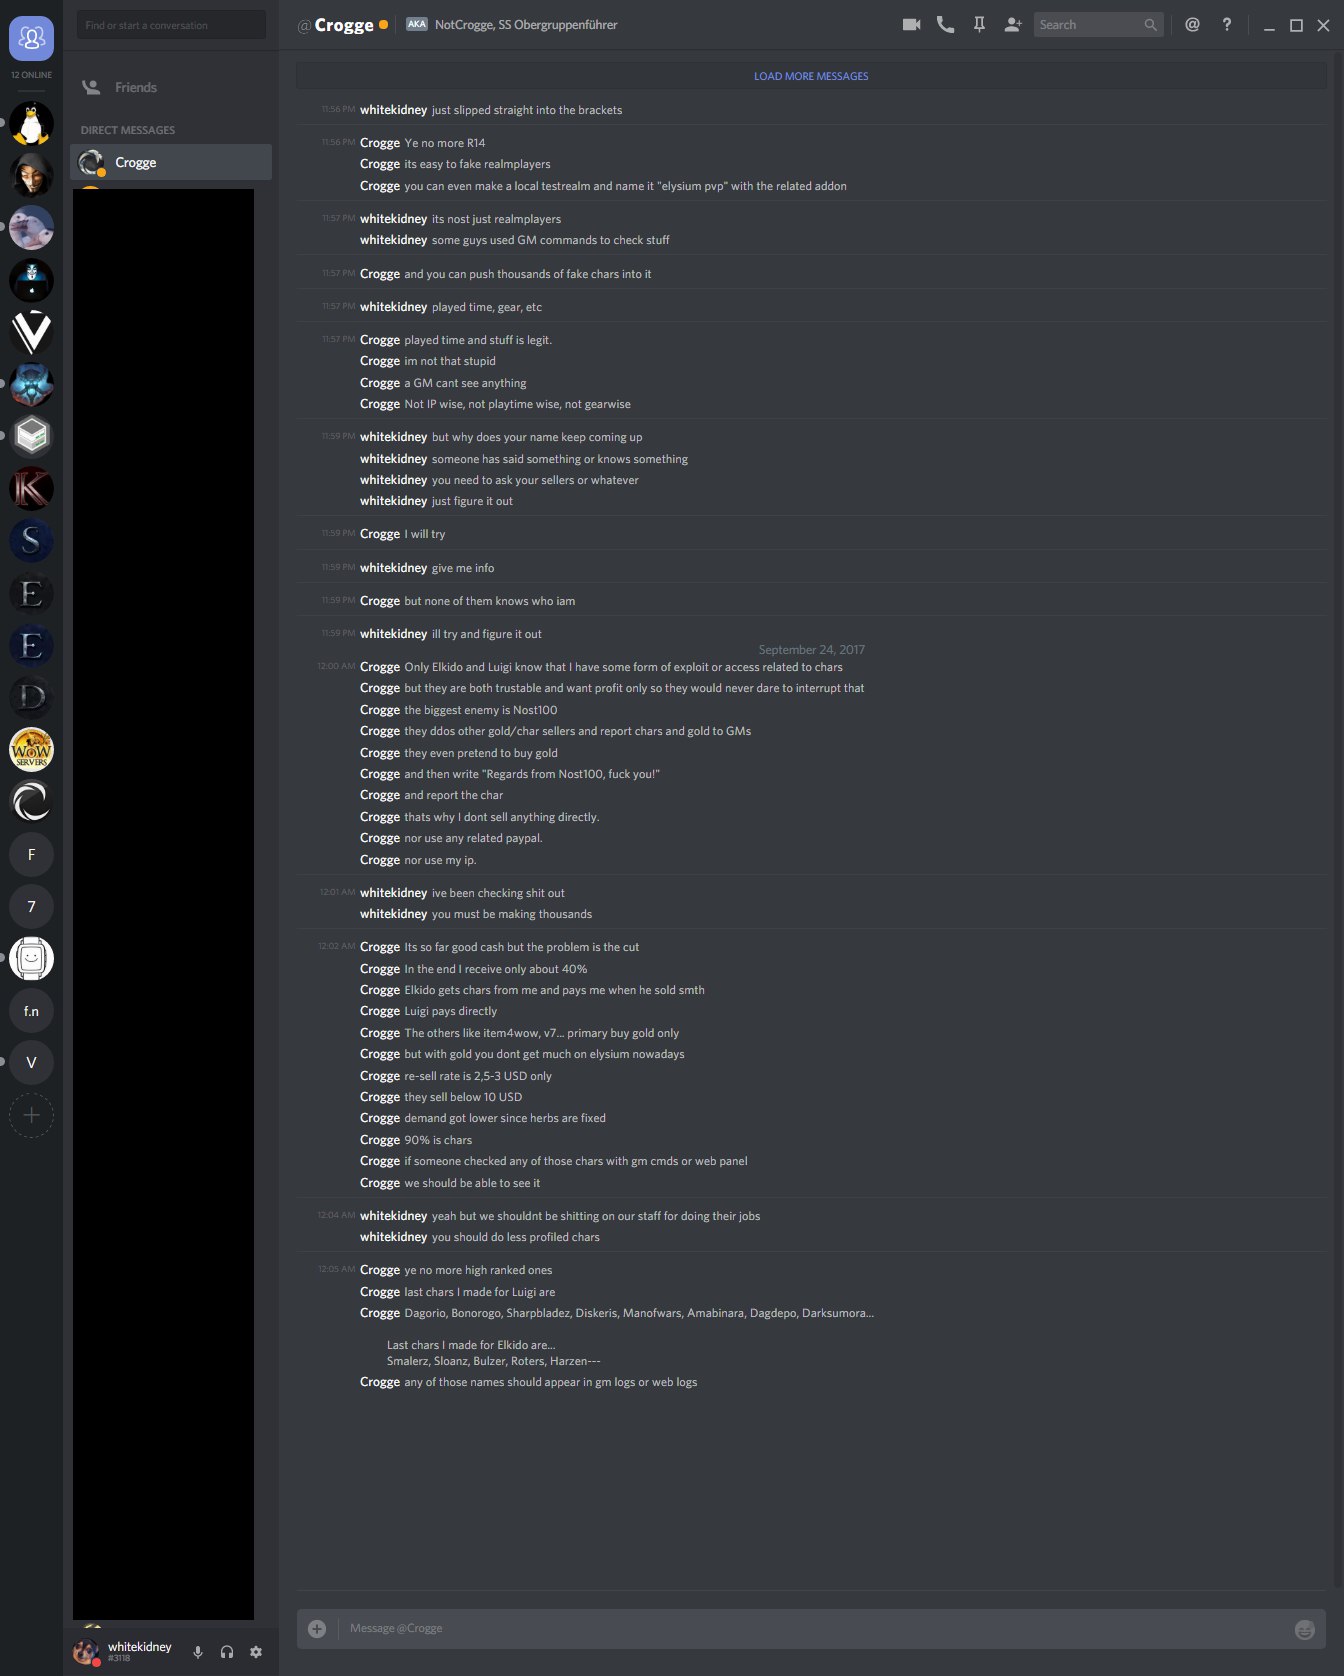Image resolution: width=1344 pixels, height=1676 pixels.
Task: Toggle microphone mute
Action: pyautogui.click(x=198, y=1652)
